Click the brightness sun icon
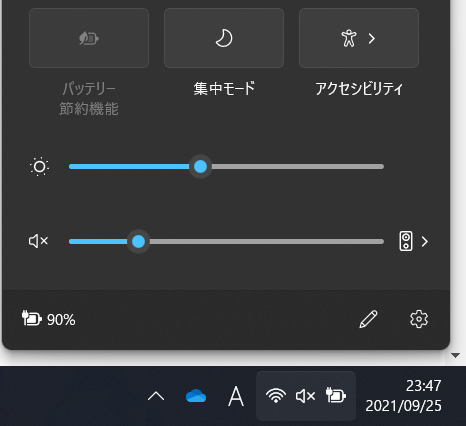 point(39,166)
